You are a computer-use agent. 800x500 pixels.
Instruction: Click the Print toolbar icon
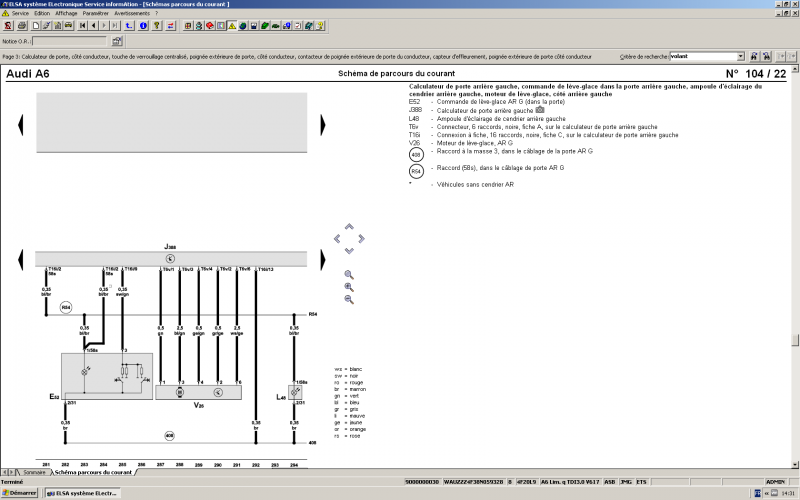(x=22, y=26)
